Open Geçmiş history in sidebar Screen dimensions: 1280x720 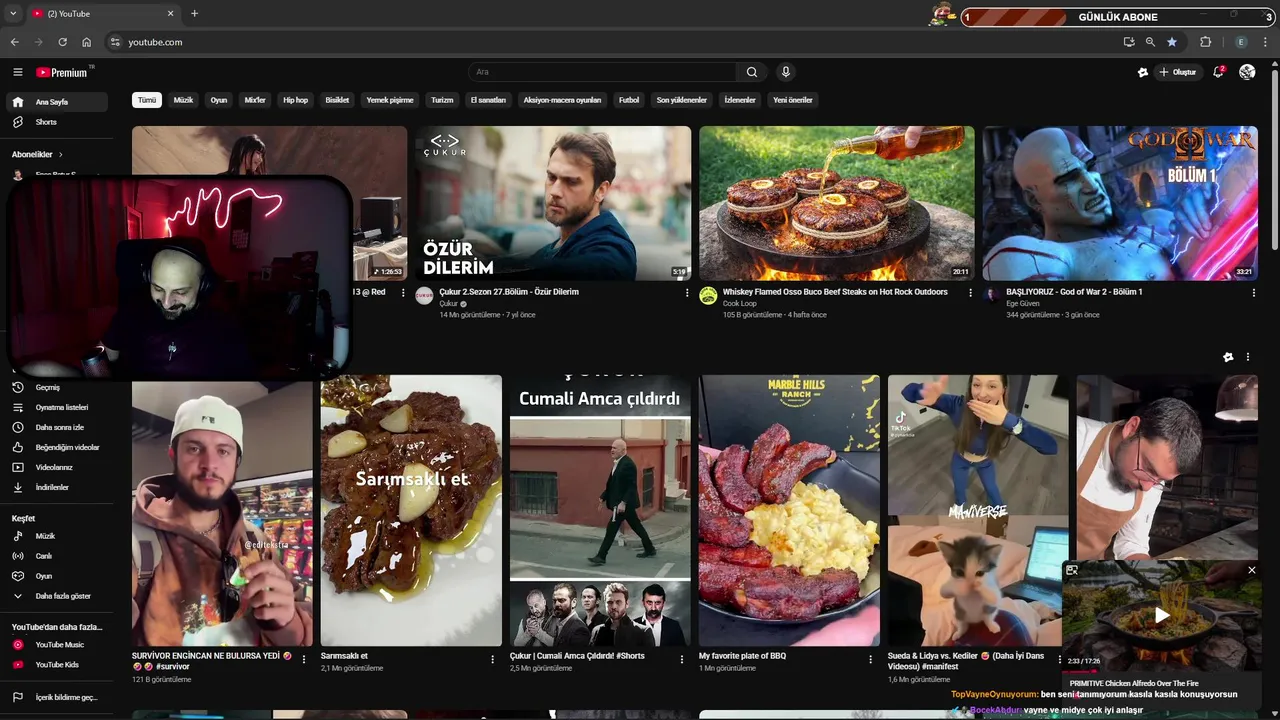pos(57,387)
